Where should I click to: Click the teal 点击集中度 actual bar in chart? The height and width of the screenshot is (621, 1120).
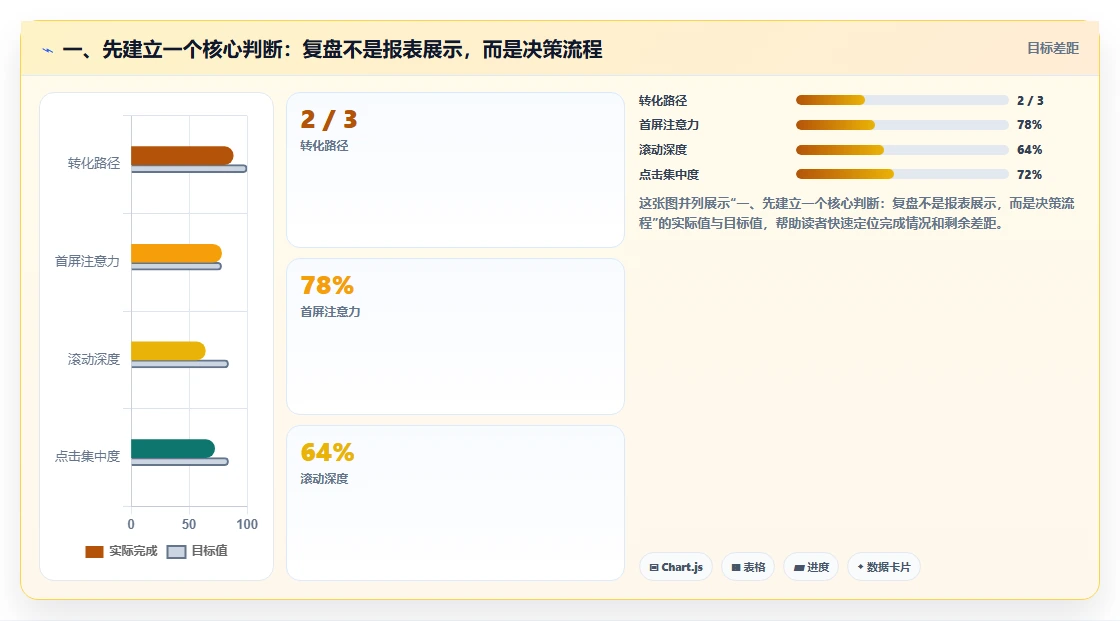(x=173, y=448)
